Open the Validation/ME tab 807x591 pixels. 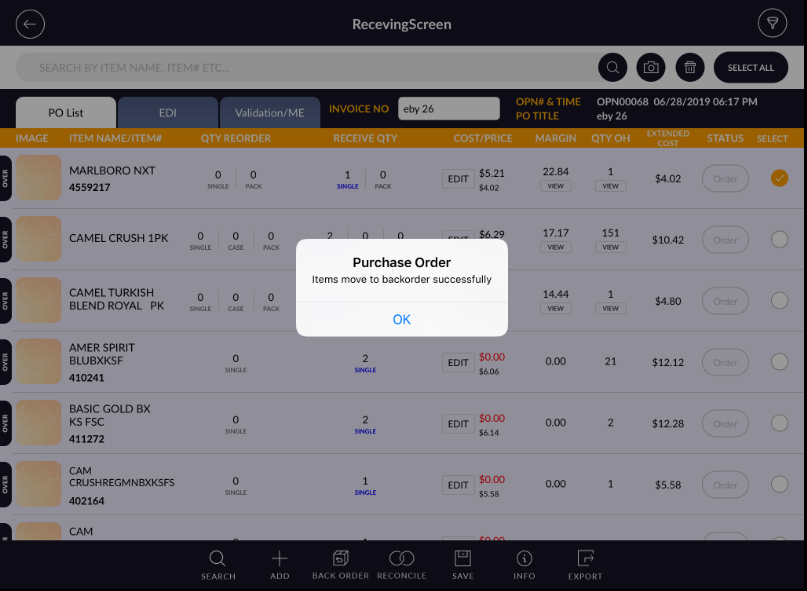pos(269,113)
